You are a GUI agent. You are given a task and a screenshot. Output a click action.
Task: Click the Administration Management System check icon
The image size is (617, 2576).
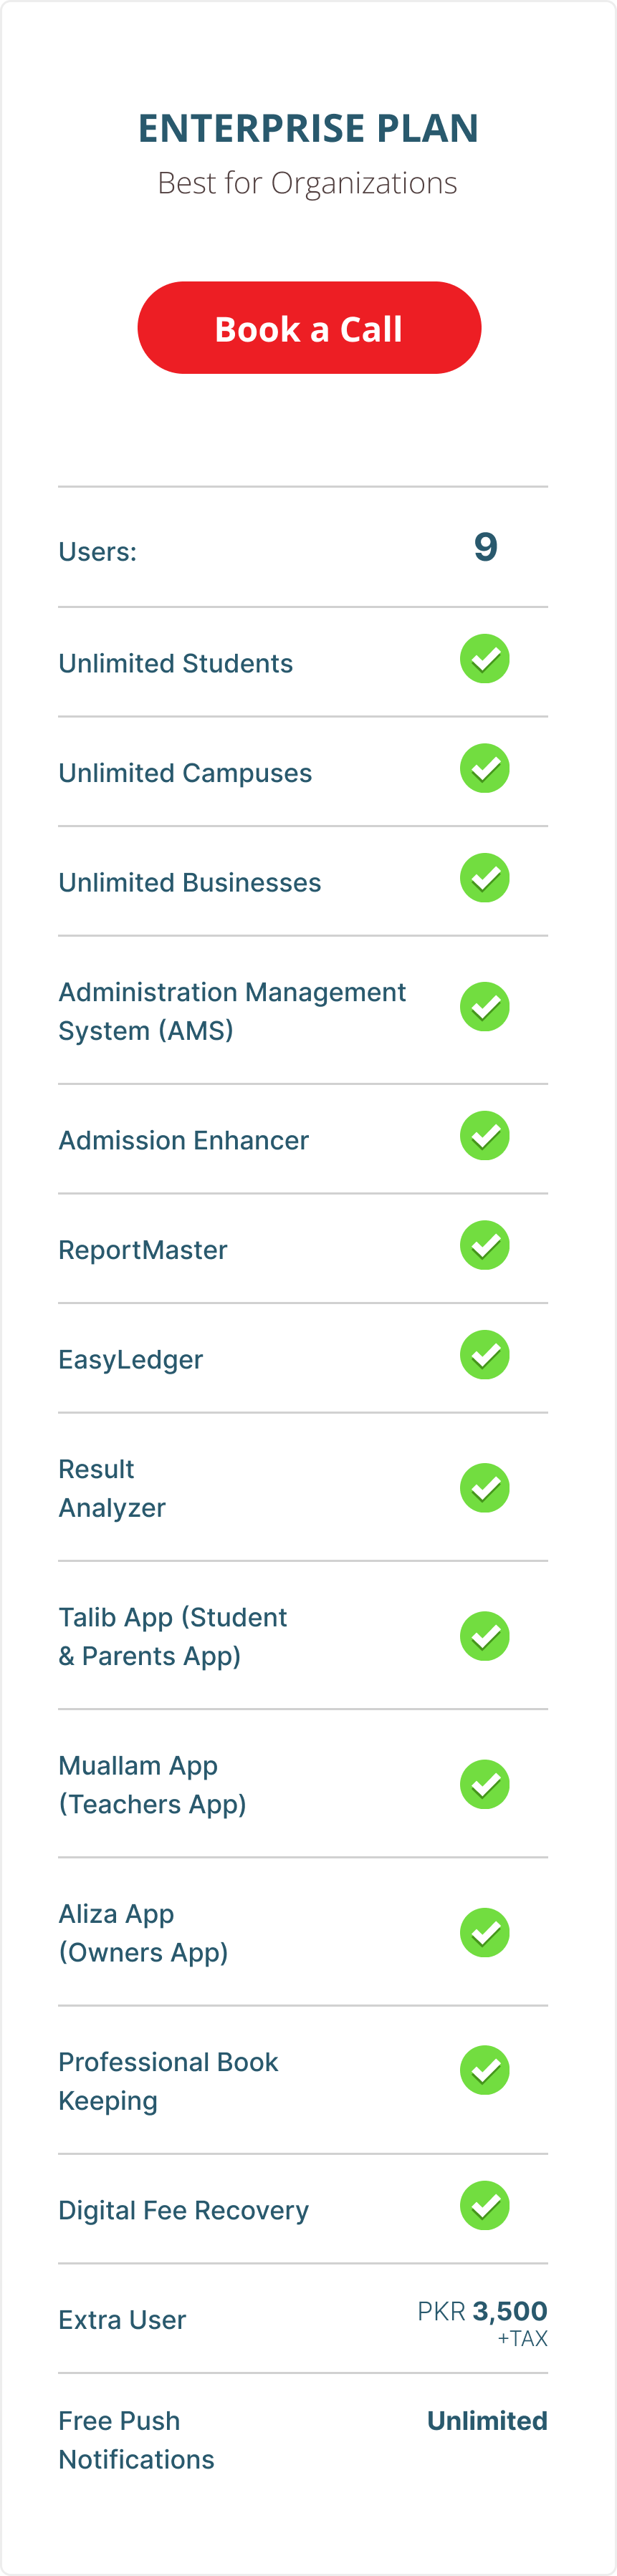[485, 1007]
